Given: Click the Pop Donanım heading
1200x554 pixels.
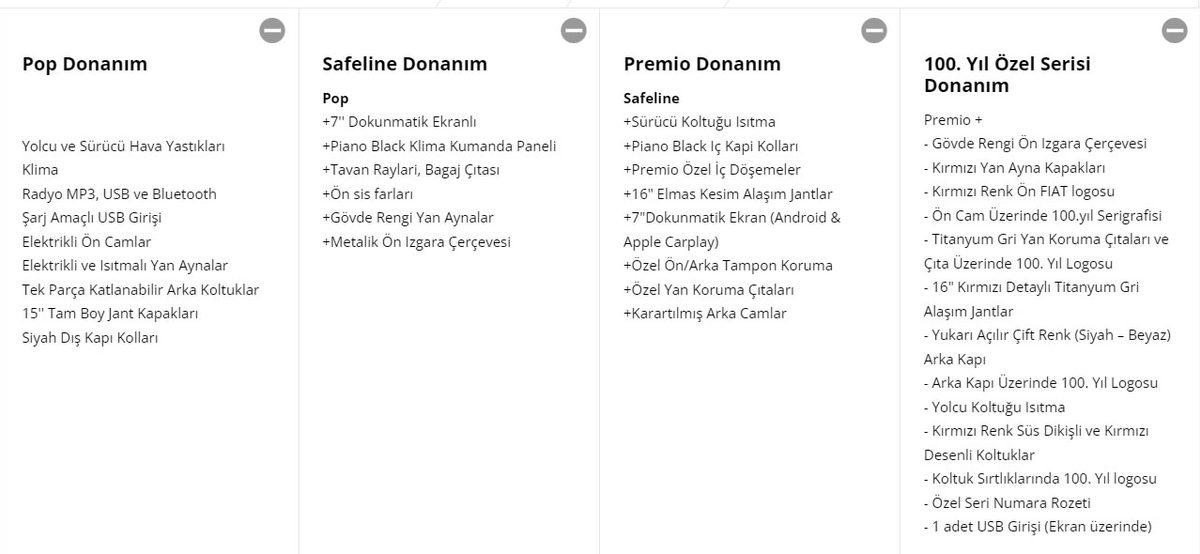Looking at the screenshot, I should (x=85, y=64).
